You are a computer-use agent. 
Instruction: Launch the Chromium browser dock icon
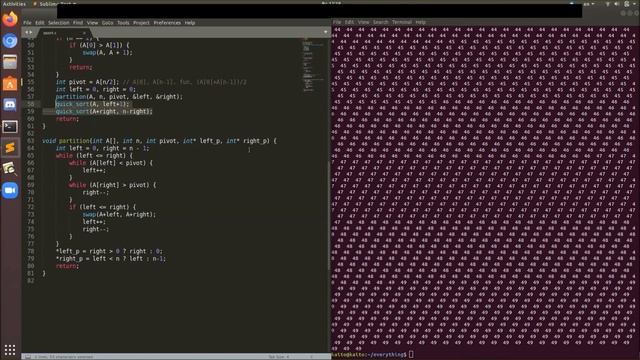click(x=10, y=41)
